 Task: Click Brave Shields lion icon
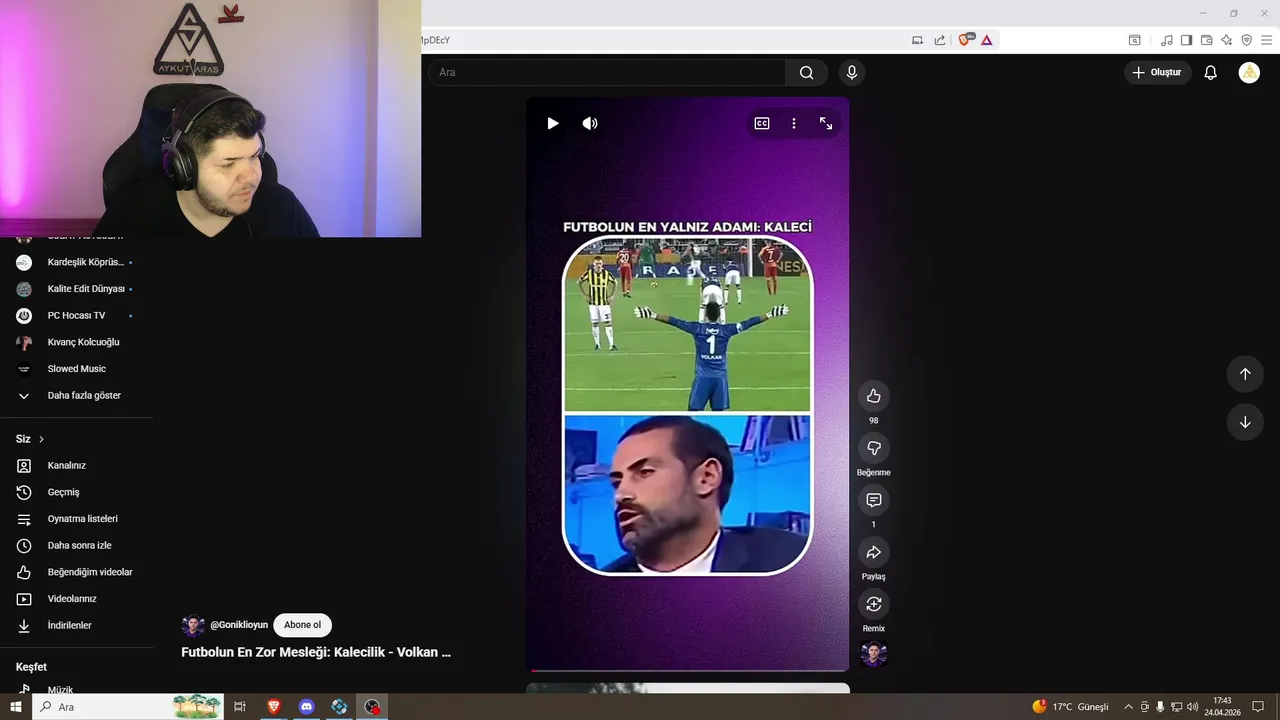click(x=965, y=40)
